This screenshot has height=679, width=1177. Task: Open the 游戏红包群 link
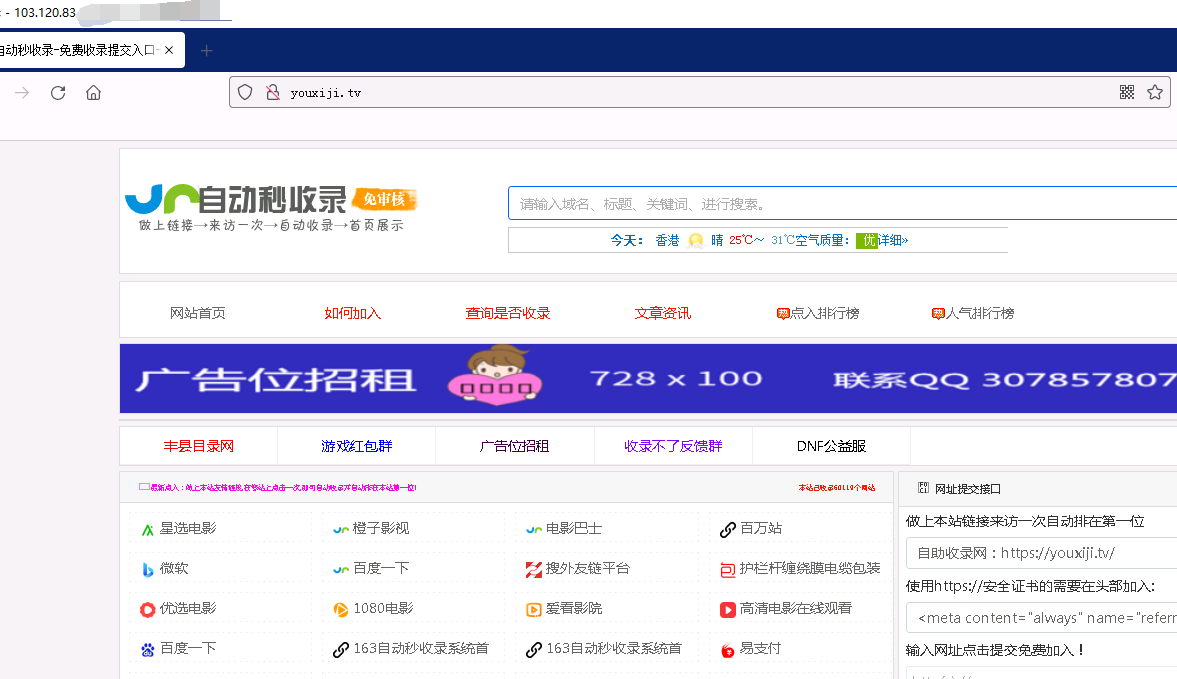357,446
